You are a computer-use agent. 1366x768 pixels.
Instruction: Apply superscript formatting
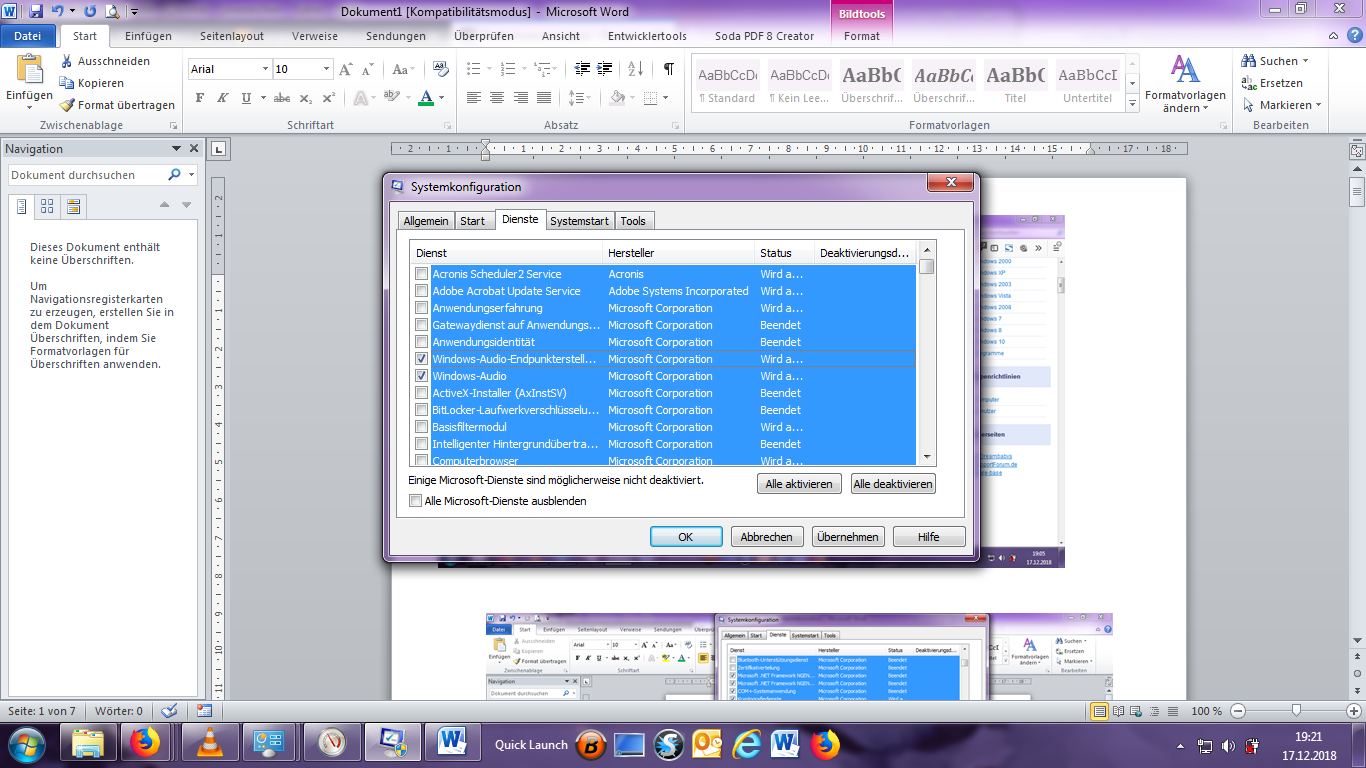[x=327, y=98]
